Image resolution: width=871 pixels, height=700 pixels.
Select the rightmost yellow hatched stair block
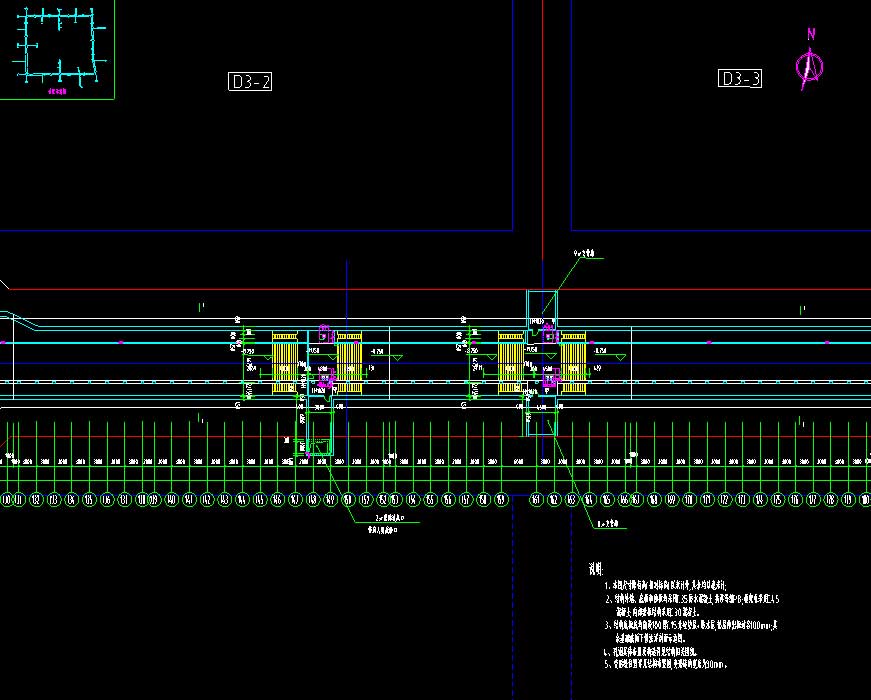tap(573, 364)
